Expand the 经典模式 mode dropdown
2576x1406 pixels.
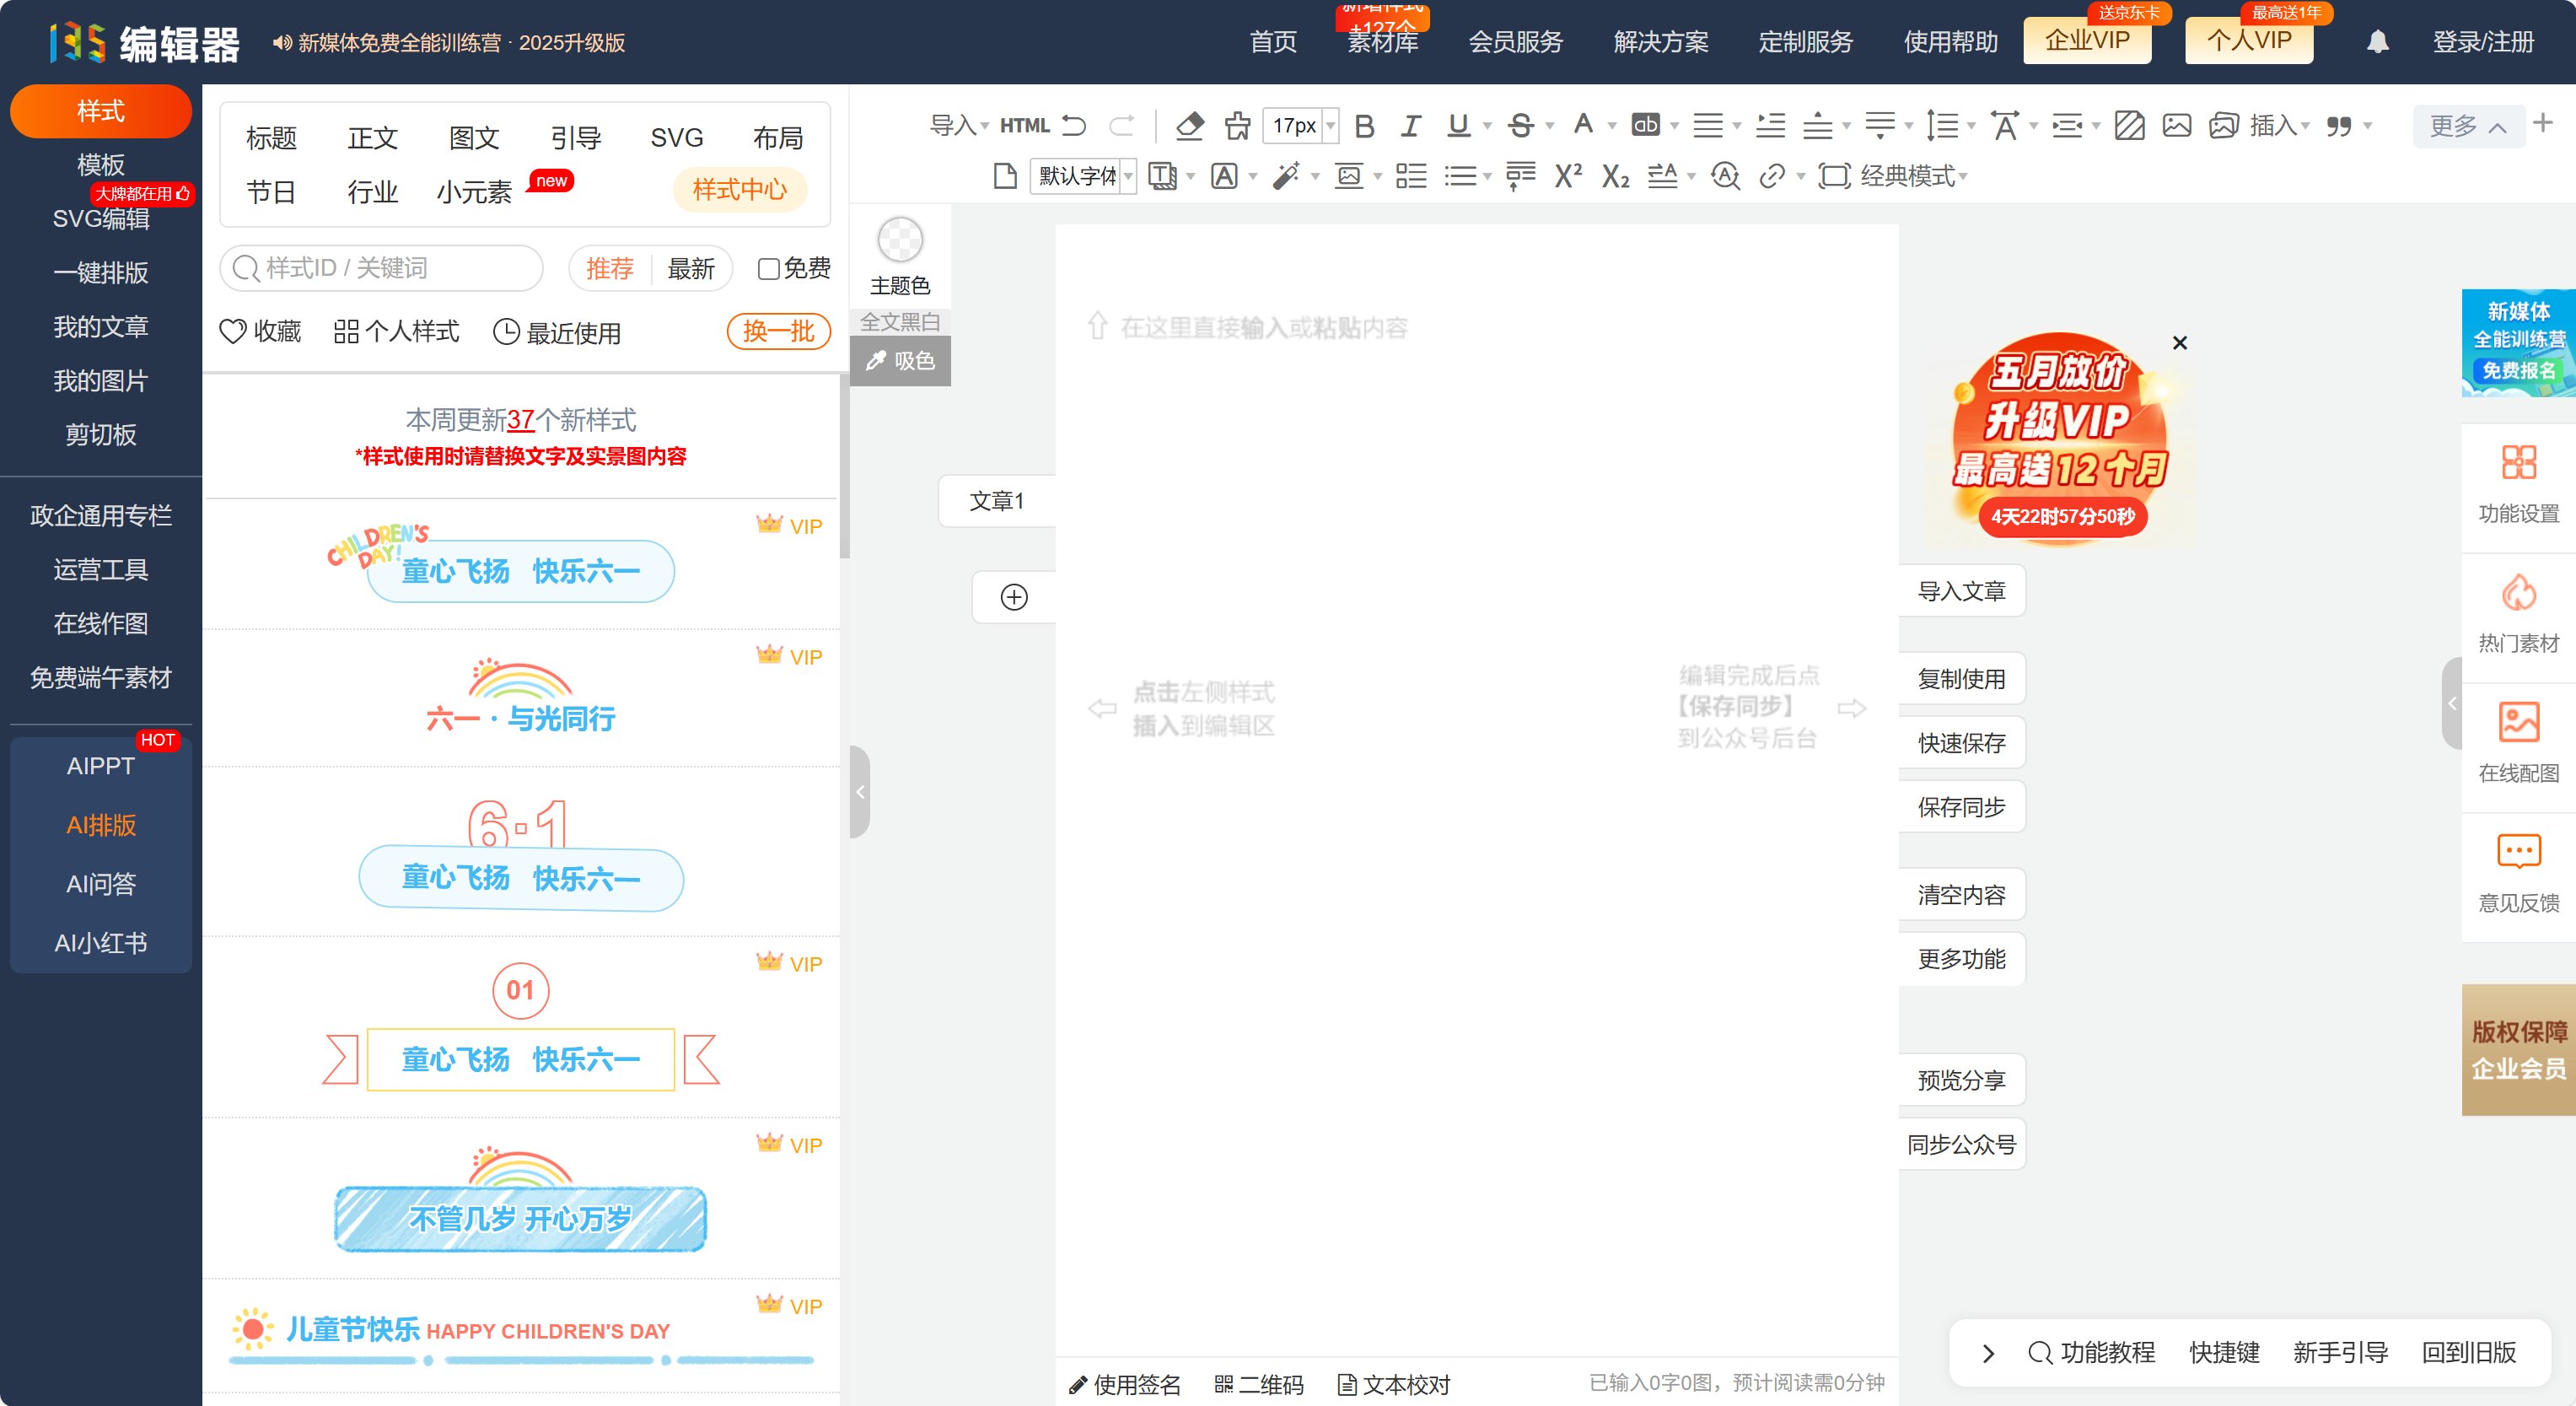[x=1913, y=176]
